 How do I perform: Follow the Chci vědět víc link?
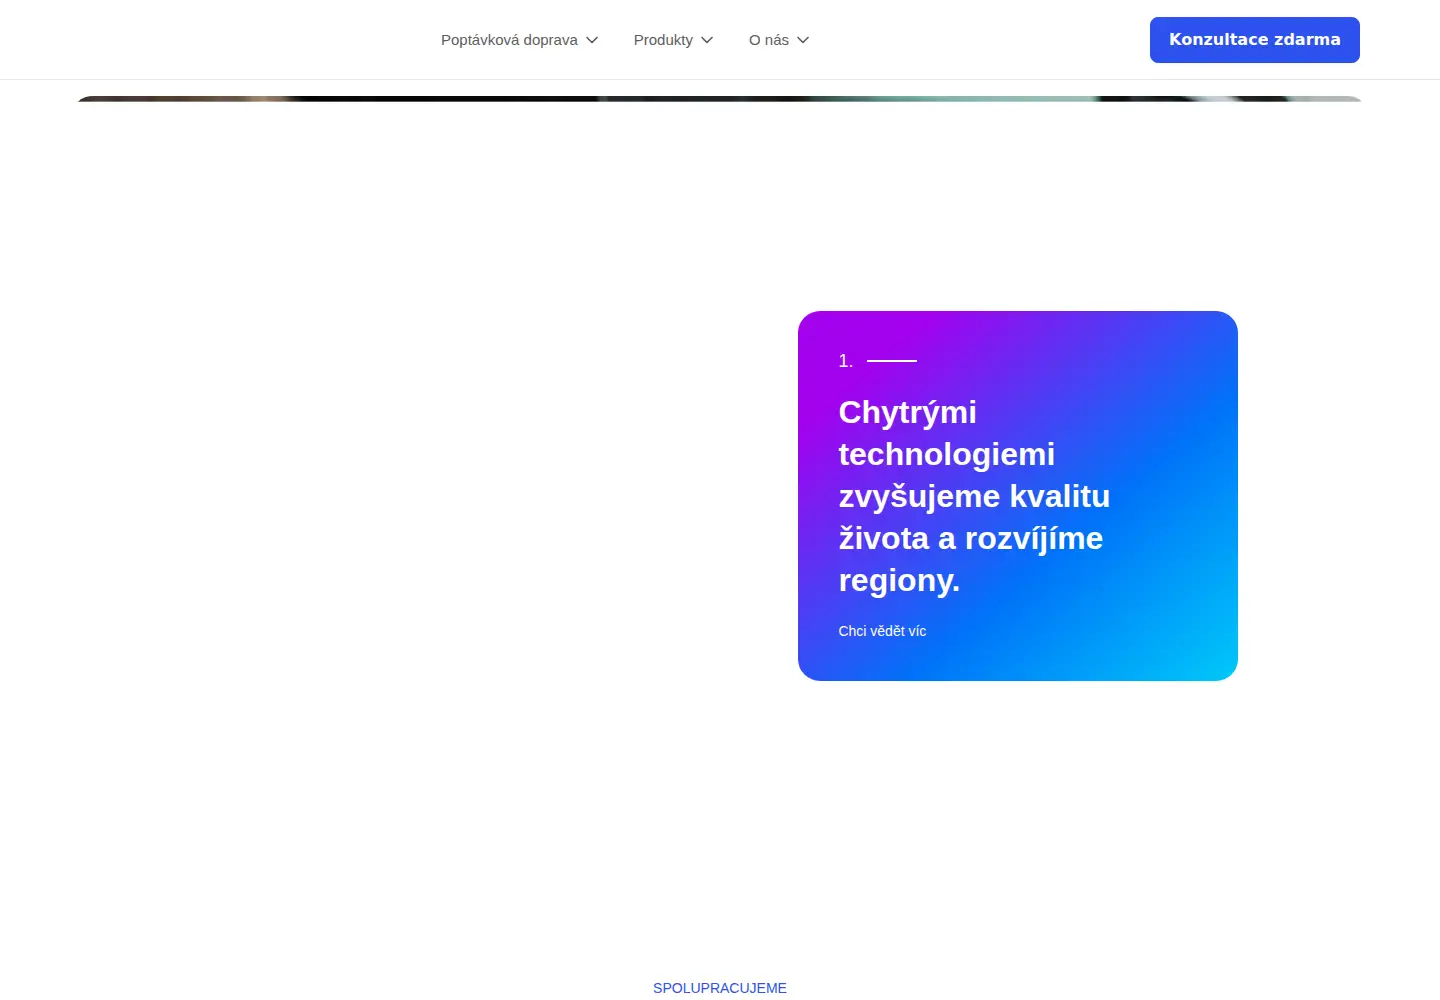coord(882,631)
